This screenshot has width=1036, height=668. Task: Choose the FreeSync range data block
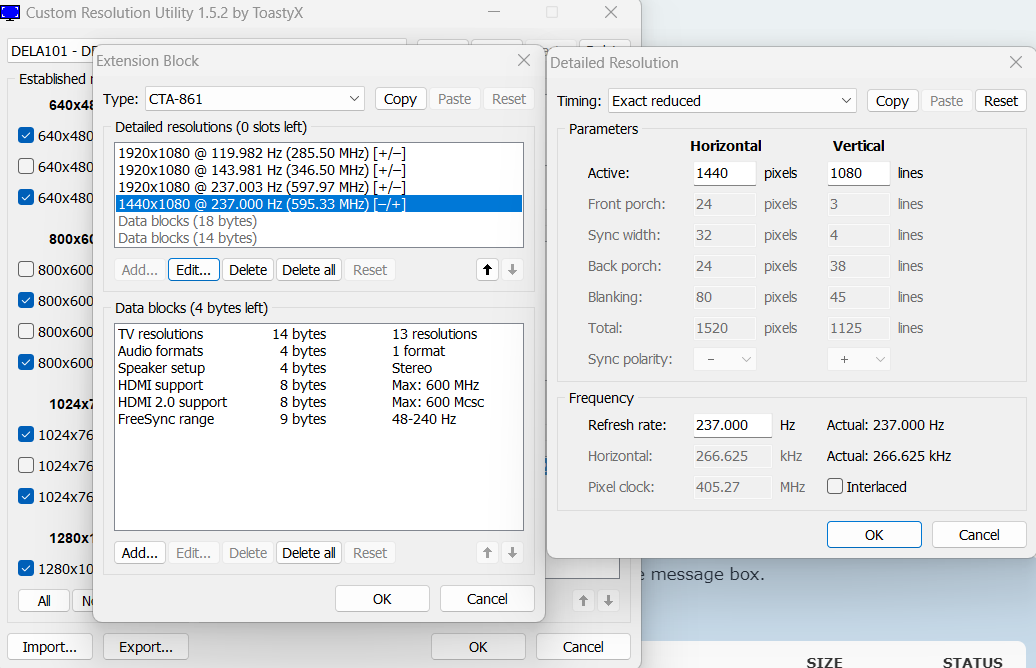pos(166,419)
